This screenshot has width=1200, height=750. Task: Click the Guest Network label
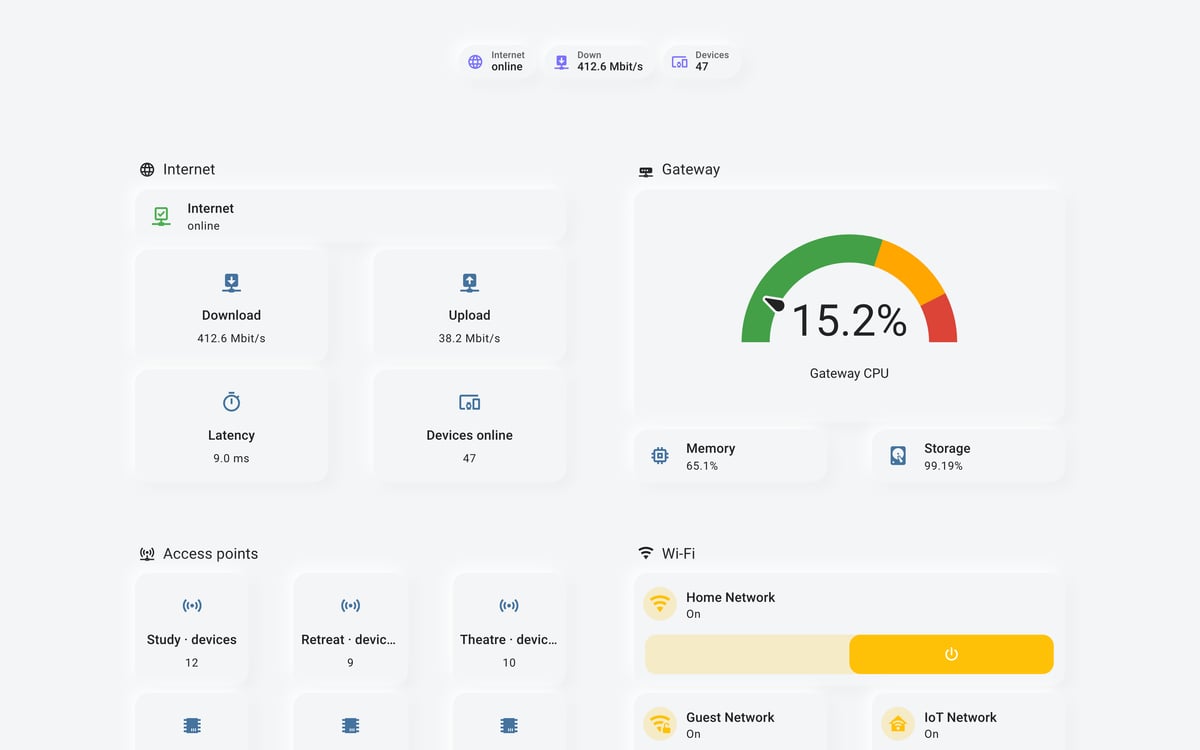click(730, 717)
